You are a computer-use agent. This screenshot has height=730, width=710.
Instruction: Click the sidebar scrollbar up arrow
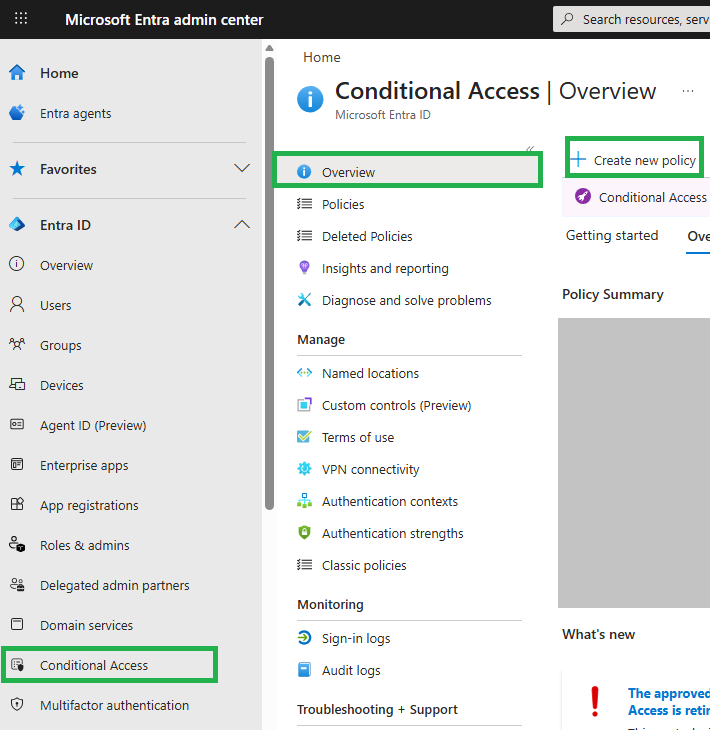269,48
